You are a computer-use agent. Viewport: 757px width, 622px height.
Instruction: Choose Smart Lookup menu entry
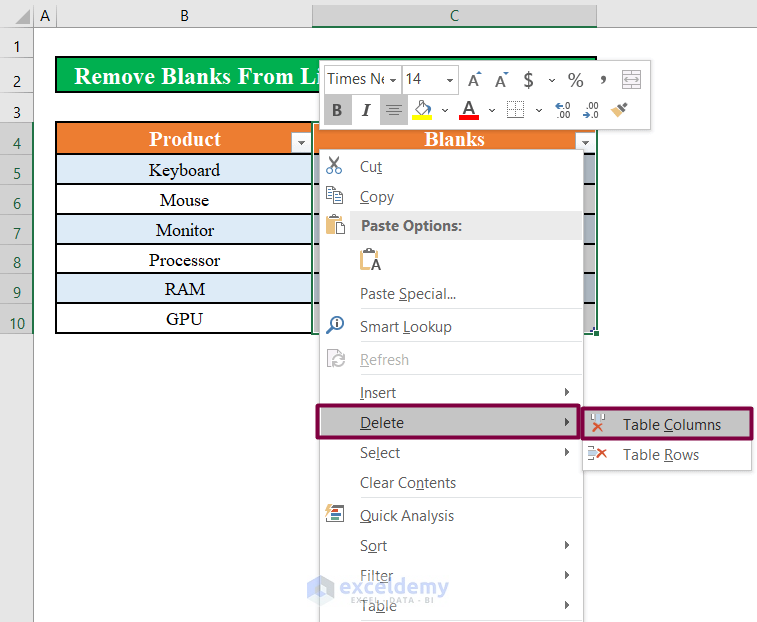(x=450, y=326)
